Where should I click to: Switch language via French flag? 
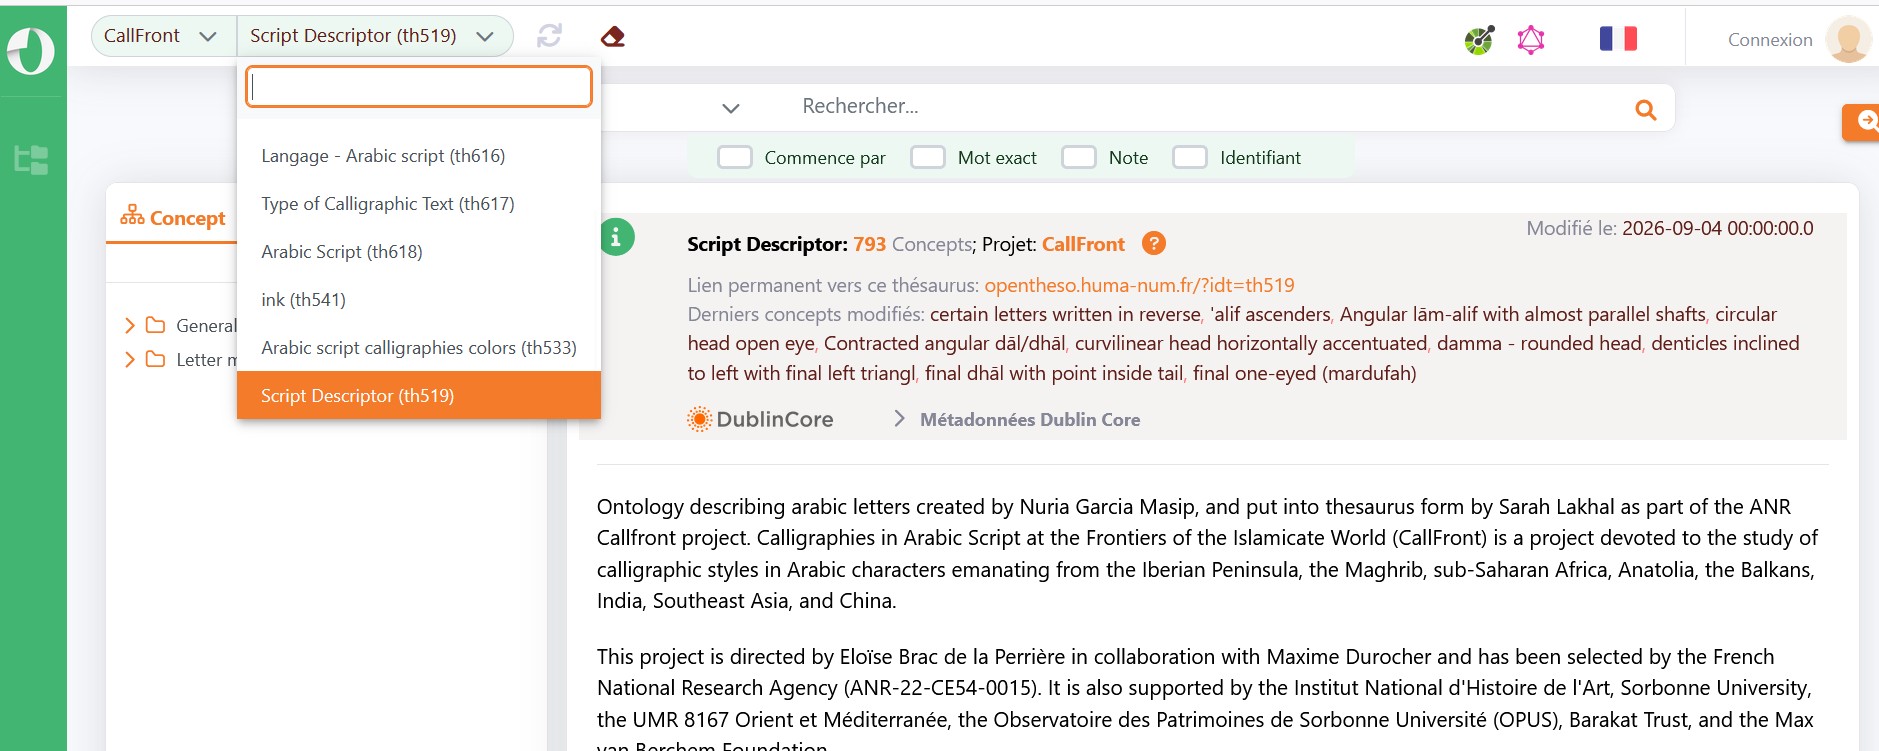(x=1618, y=39)
